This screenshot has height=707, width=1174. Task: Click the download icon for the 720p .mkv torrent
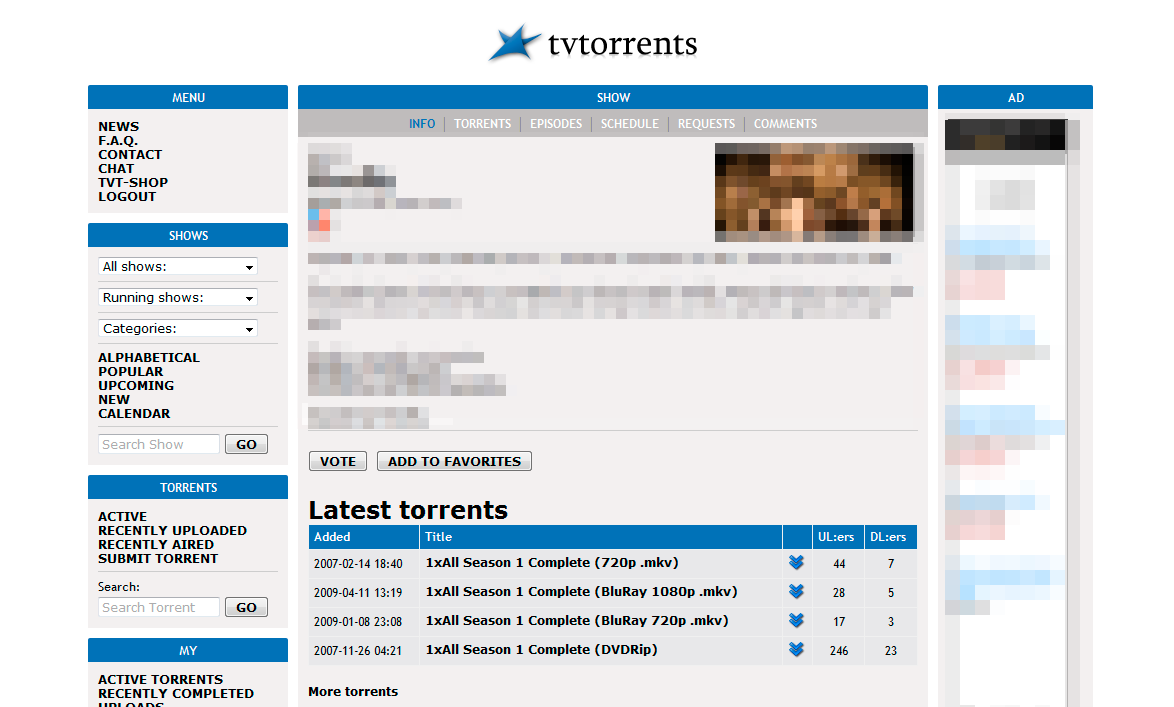796,563
